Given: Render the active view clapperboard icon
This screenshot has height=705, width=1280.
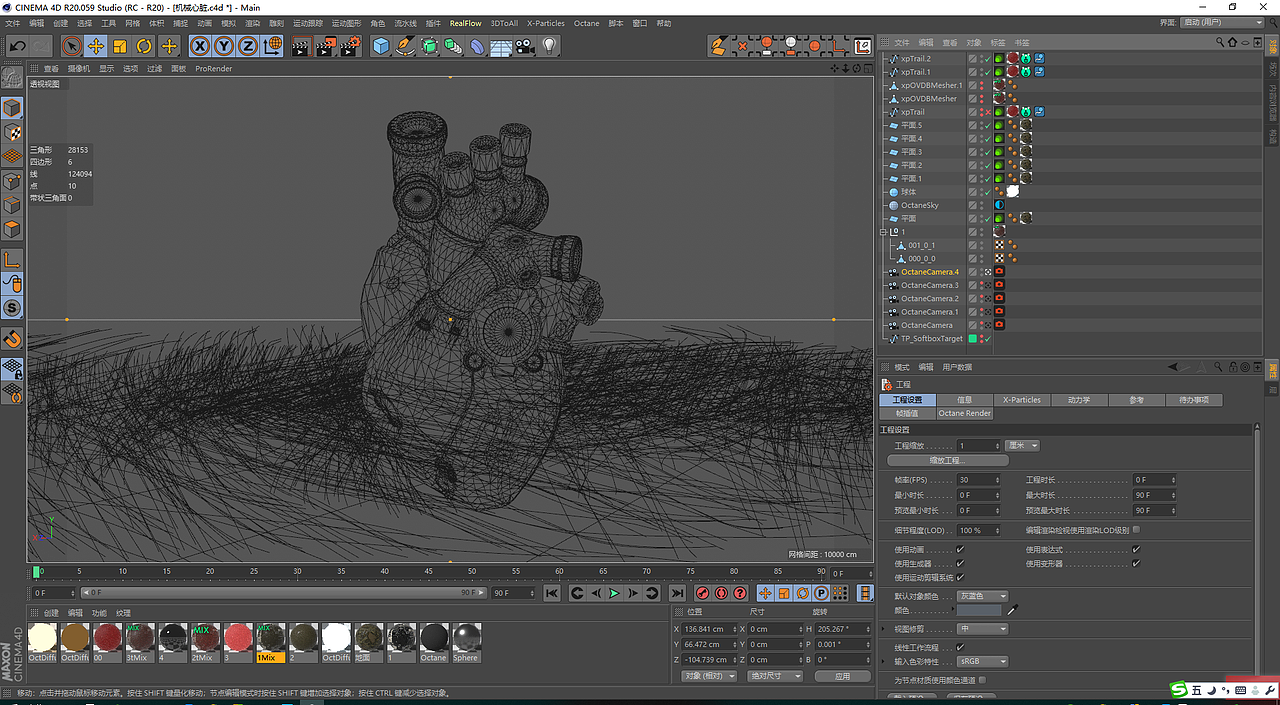Looking at the screenshot, I should (301, 46).
